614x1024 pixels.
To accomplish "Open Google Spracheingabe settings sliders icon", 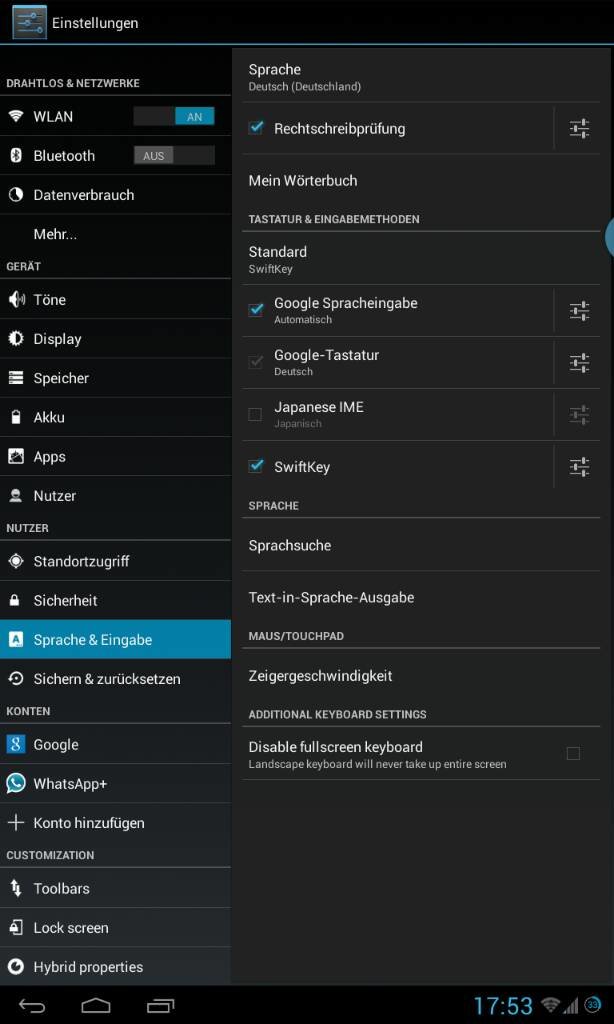I will (579, 311).
